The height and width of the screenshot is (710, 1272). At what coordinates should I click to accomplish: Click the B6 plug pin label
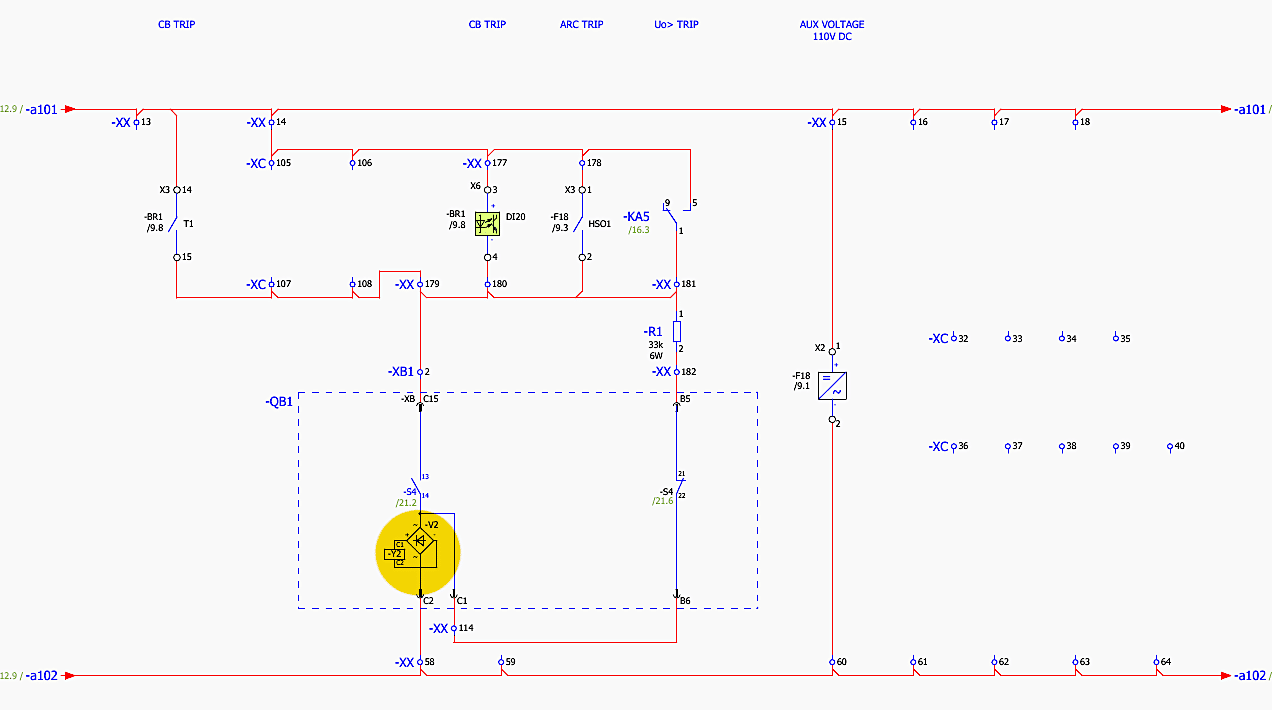coord(685,601)
